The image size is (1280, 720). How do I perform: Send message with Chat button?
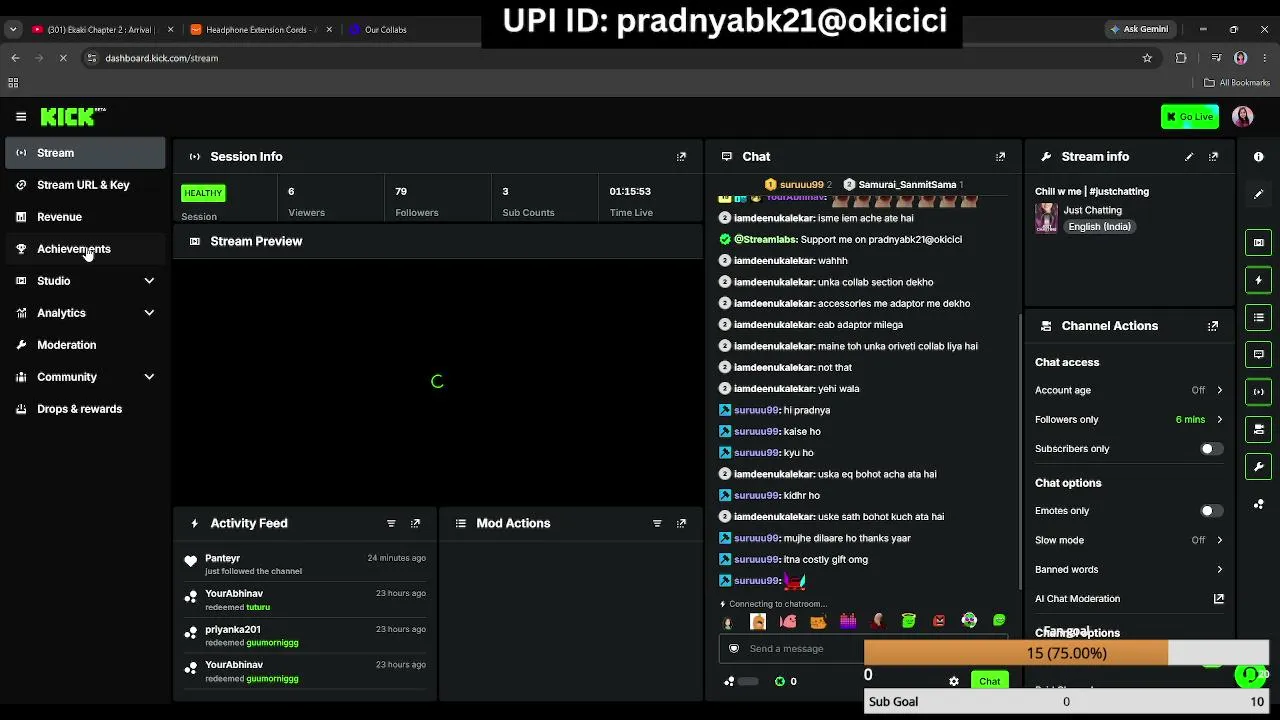tap(989, 681)
